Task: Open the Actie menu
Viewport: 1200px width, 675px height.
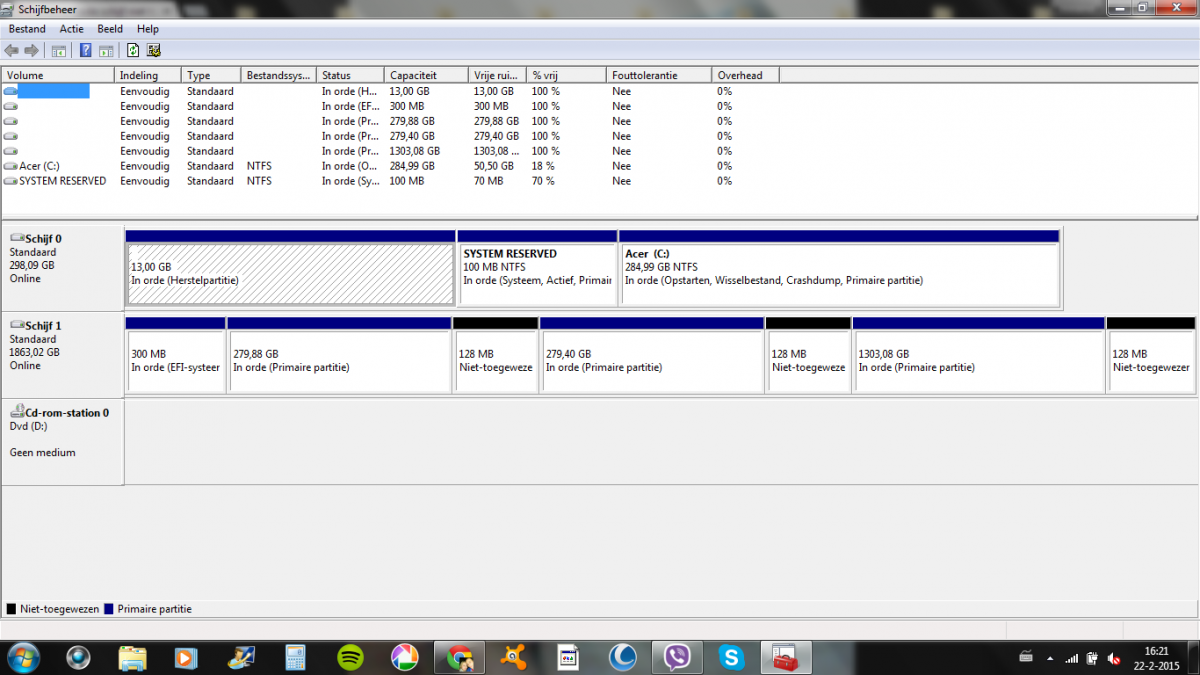Action: coord(72,29)
